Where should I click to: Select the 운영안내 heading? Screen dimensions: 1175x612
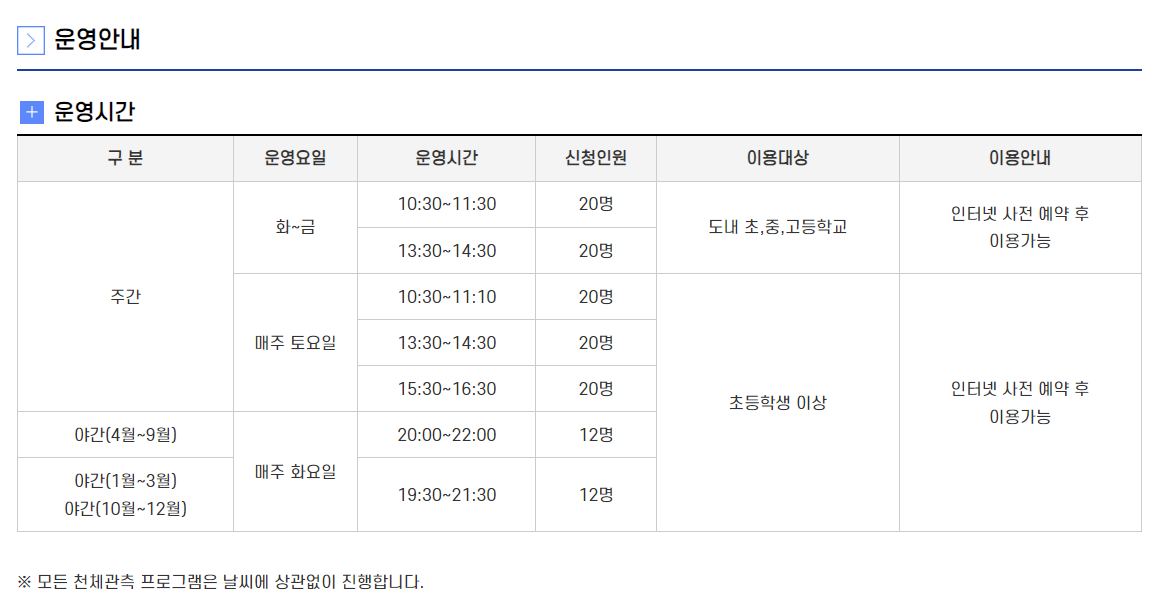click(x=97, y=39)
